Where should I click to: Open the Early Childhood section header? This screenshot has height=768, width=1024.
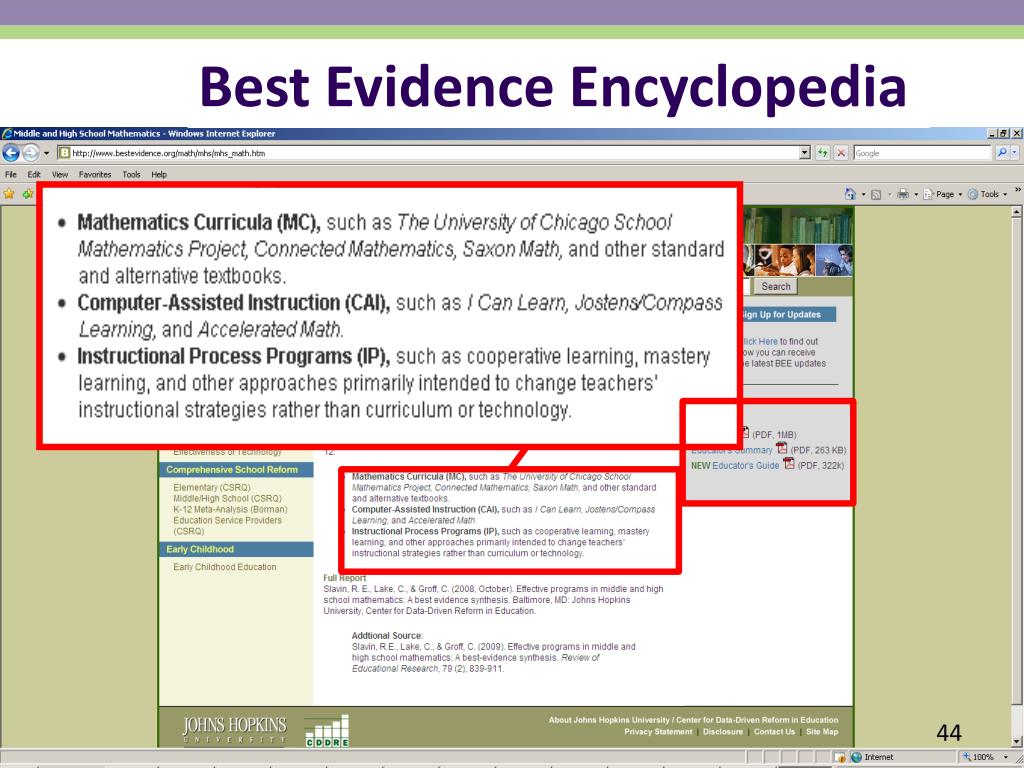pos(236,549)
